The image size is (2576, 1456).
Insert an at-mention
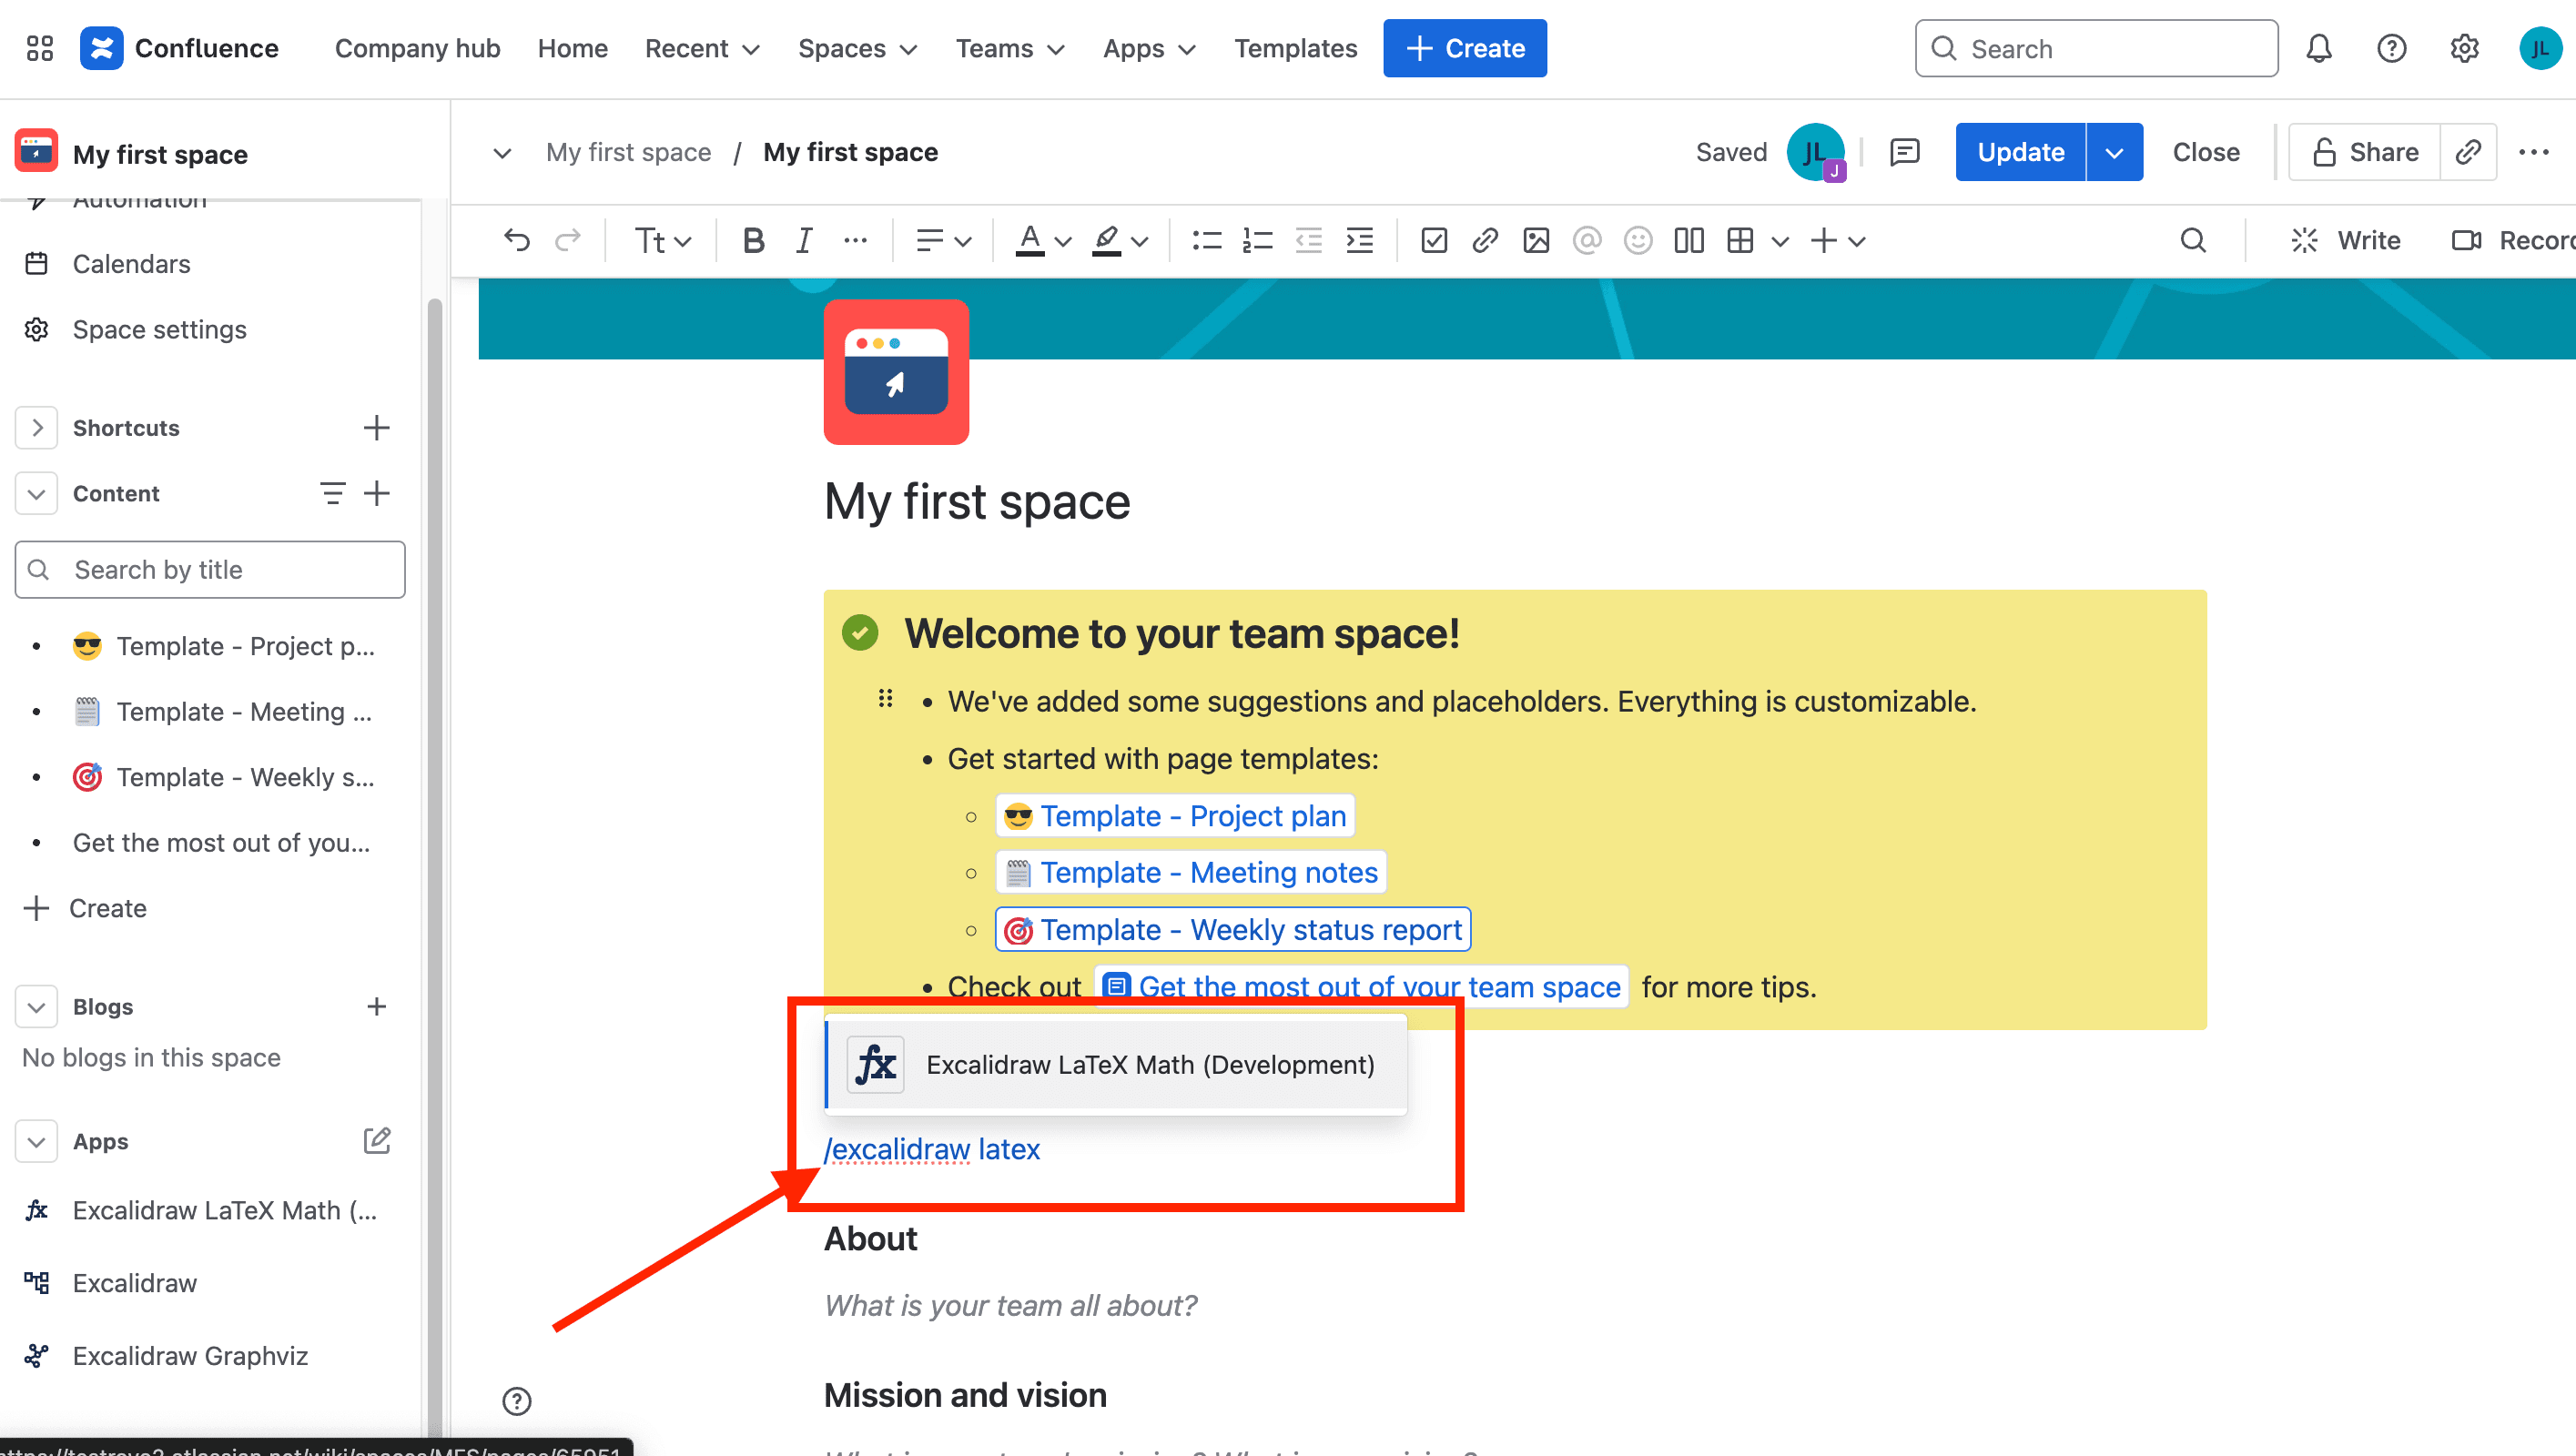tap(1587, 240)
